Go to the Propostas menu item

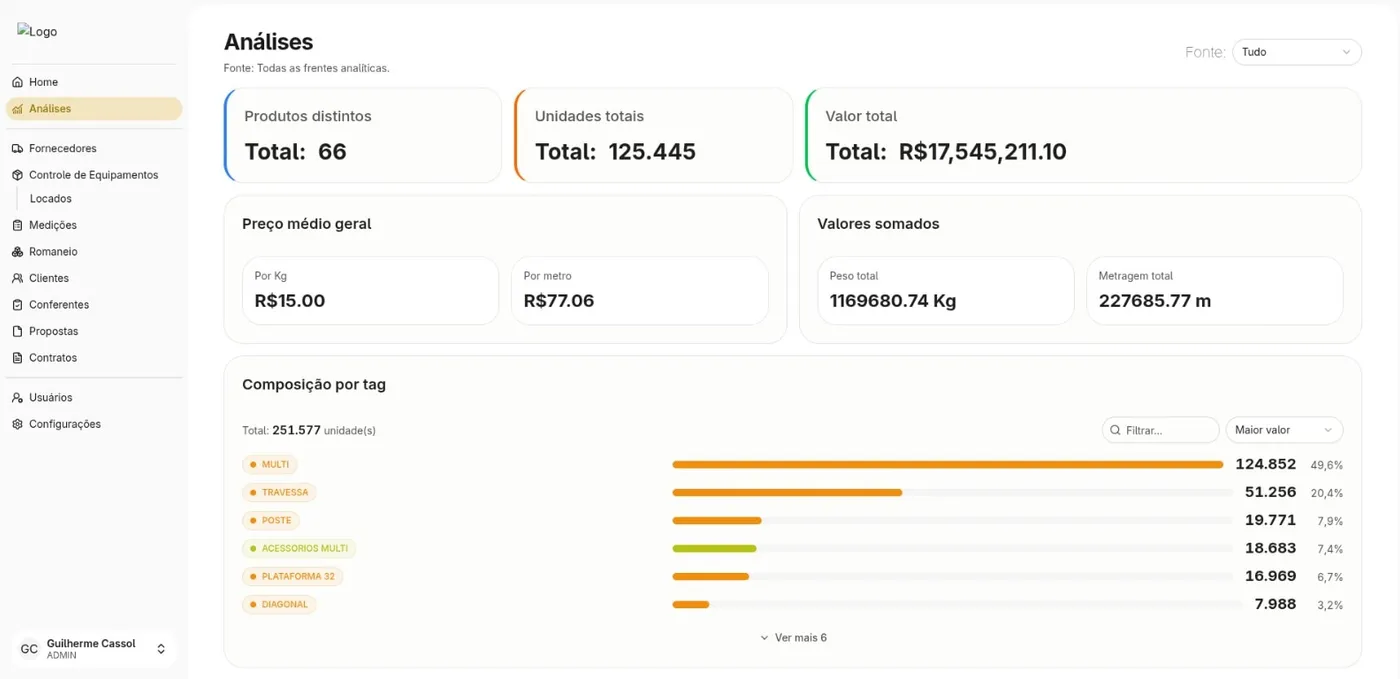click(x=54, y=331)
